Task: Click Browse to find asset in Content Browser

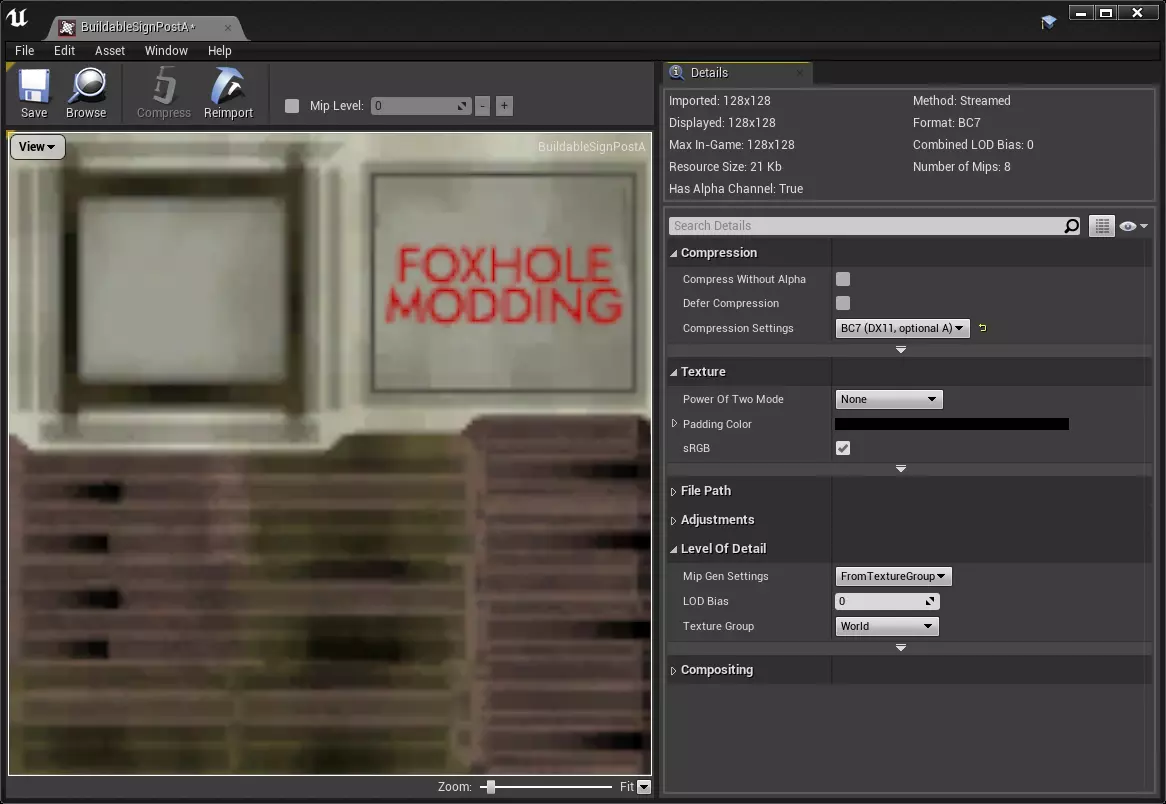Action: [x=86, y=92]
